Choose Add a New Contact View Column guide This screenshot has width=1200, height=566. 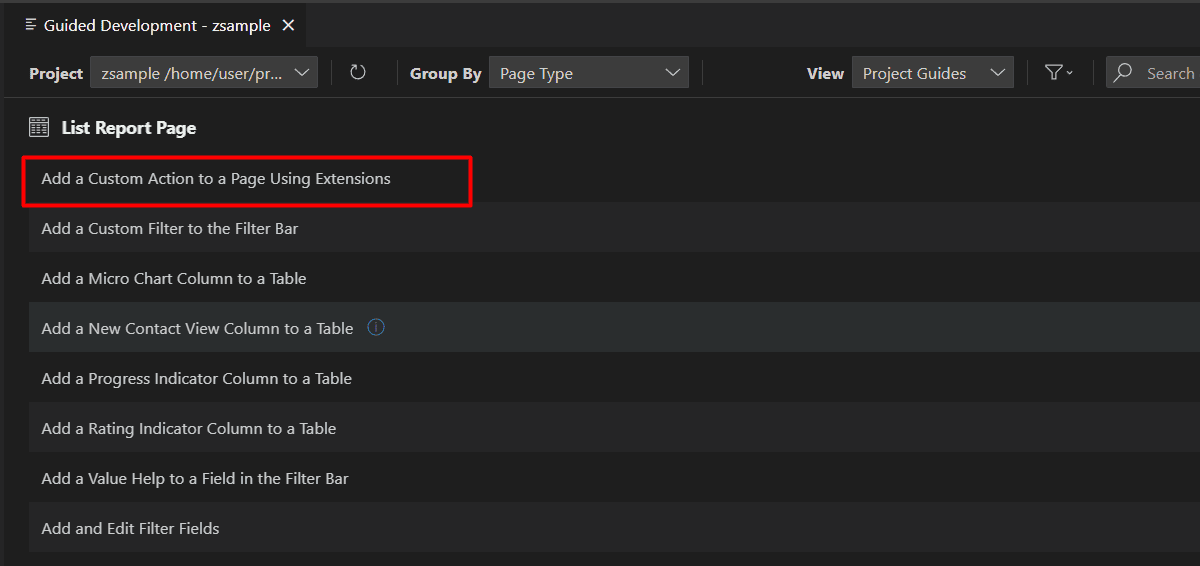click(197, 329)
